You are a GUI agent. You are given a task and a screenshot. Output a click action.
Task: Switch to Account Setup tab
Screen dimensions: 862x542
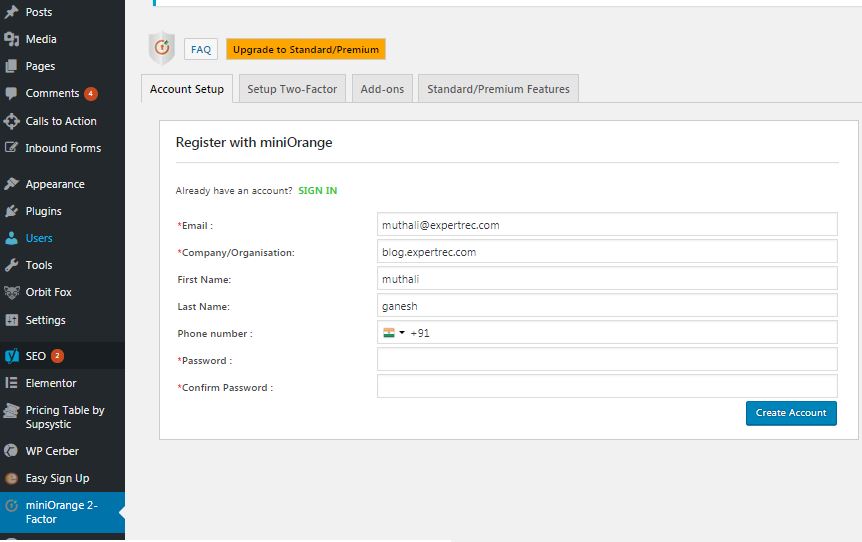tap(187, 89)
